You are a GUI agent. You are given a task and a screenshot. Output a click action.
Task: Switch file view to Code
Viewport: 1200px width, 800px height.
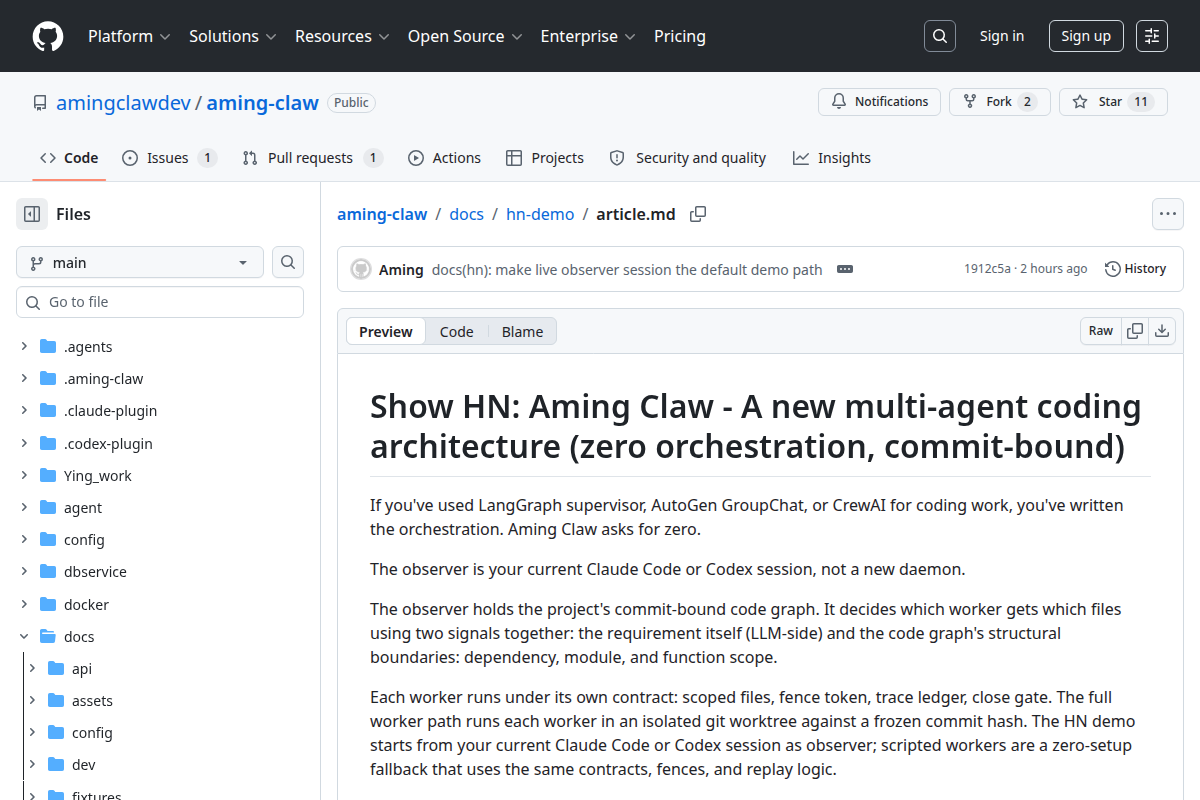[456, 331]
